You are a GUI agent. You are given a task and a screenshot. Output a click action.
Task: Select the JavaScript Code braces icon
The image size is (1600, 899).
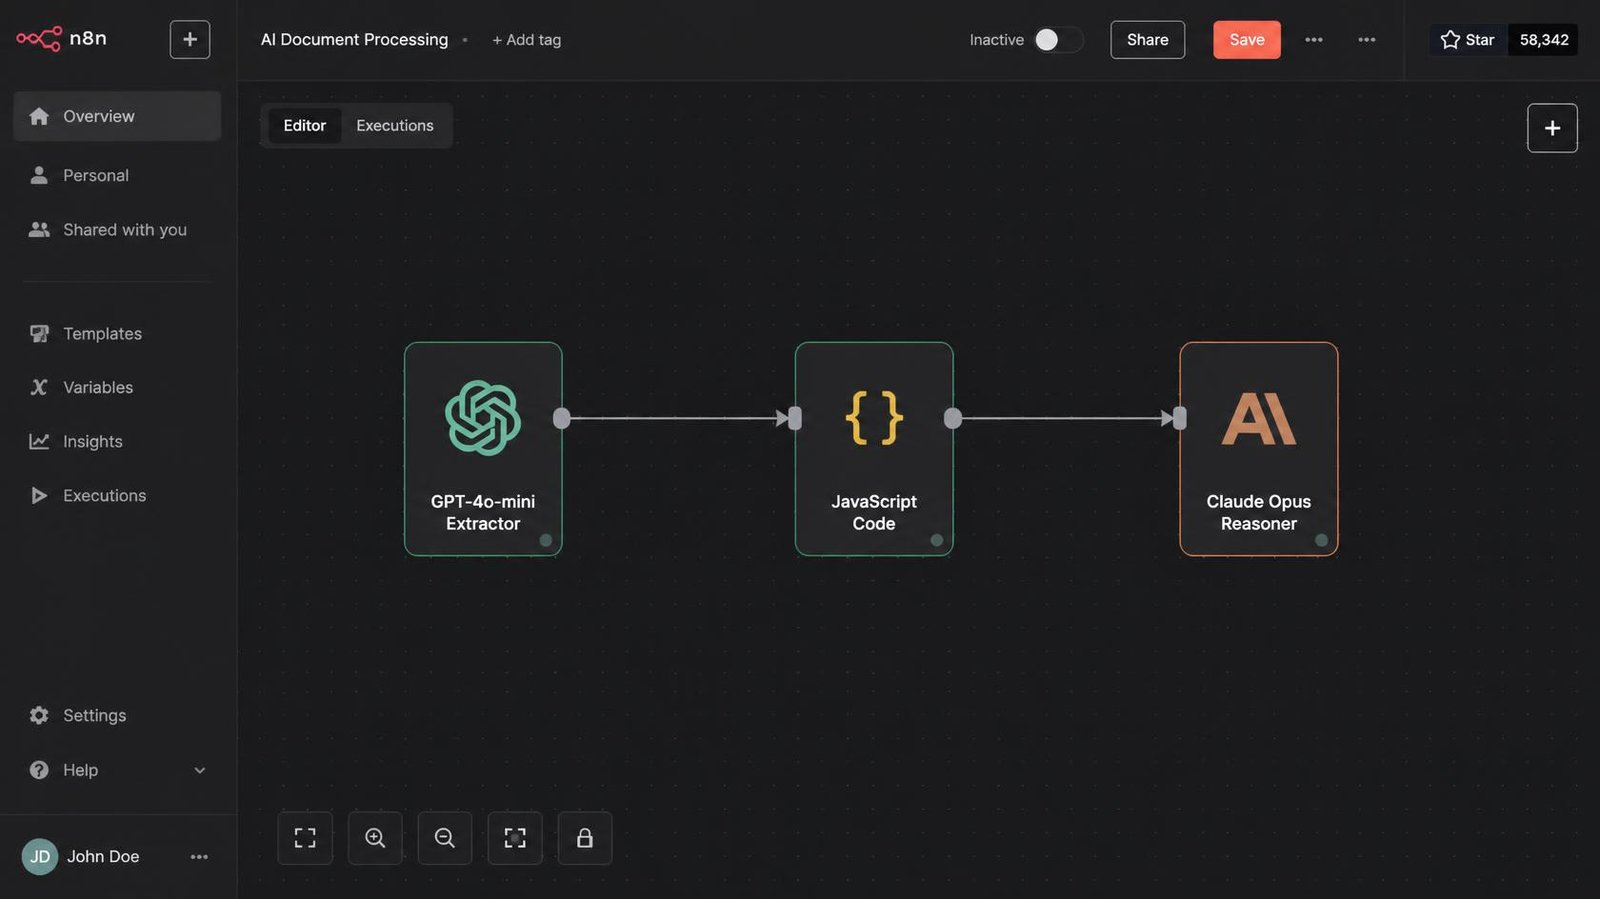874,418
